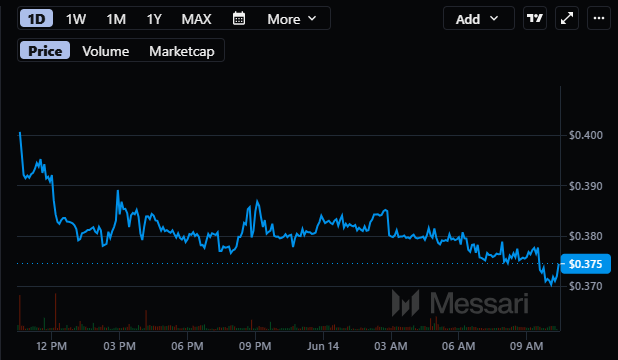Image resolution: width=618 pixels, height=360 pixels.
Task: Select the Price chart tab
Action: (45, 50)
